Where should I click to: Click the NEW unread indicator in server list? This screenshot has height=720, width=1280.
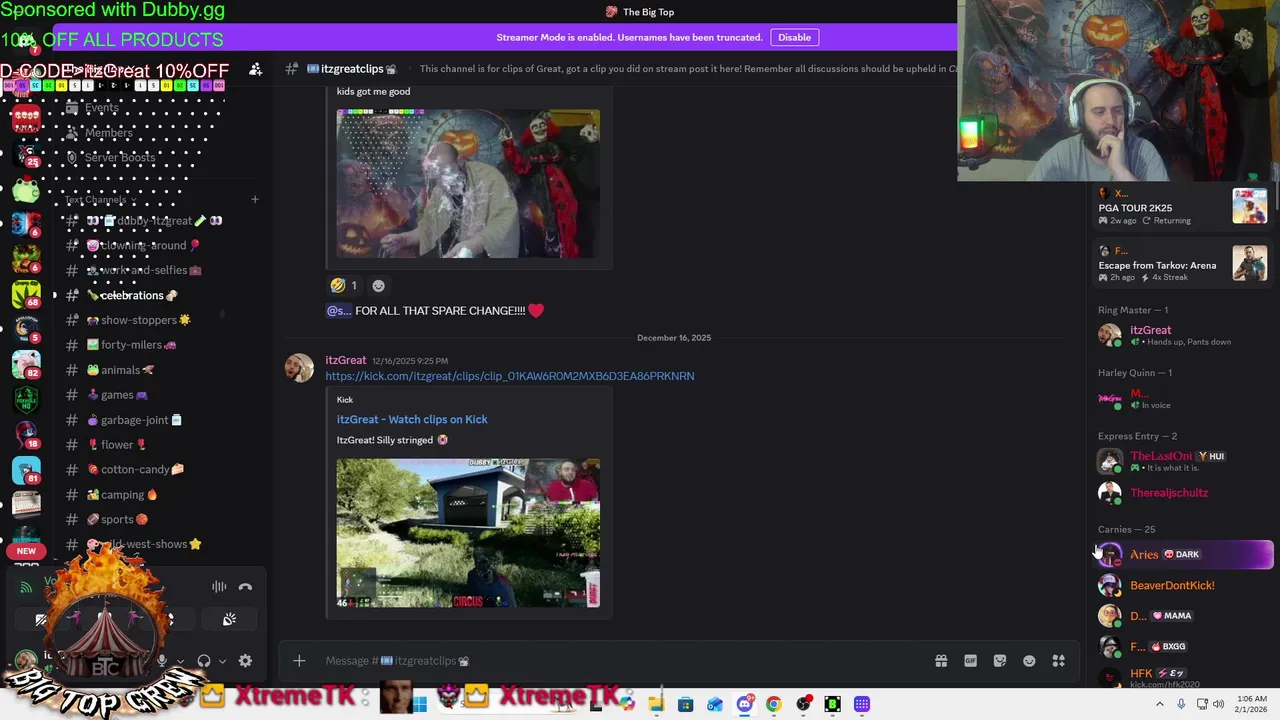pos(26,551)
